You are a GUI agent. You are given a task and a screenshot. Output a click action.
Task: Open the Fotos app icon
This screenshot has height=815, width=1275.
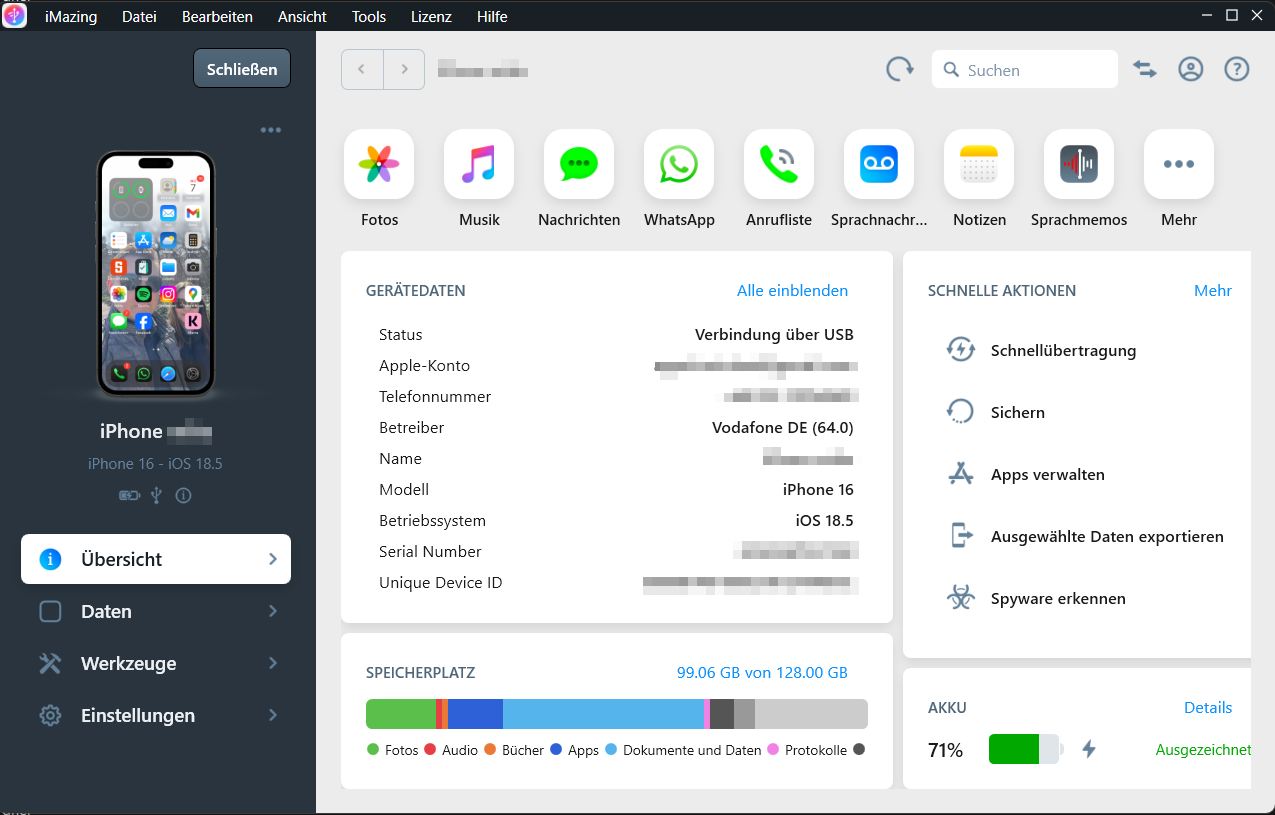[379, 164]
